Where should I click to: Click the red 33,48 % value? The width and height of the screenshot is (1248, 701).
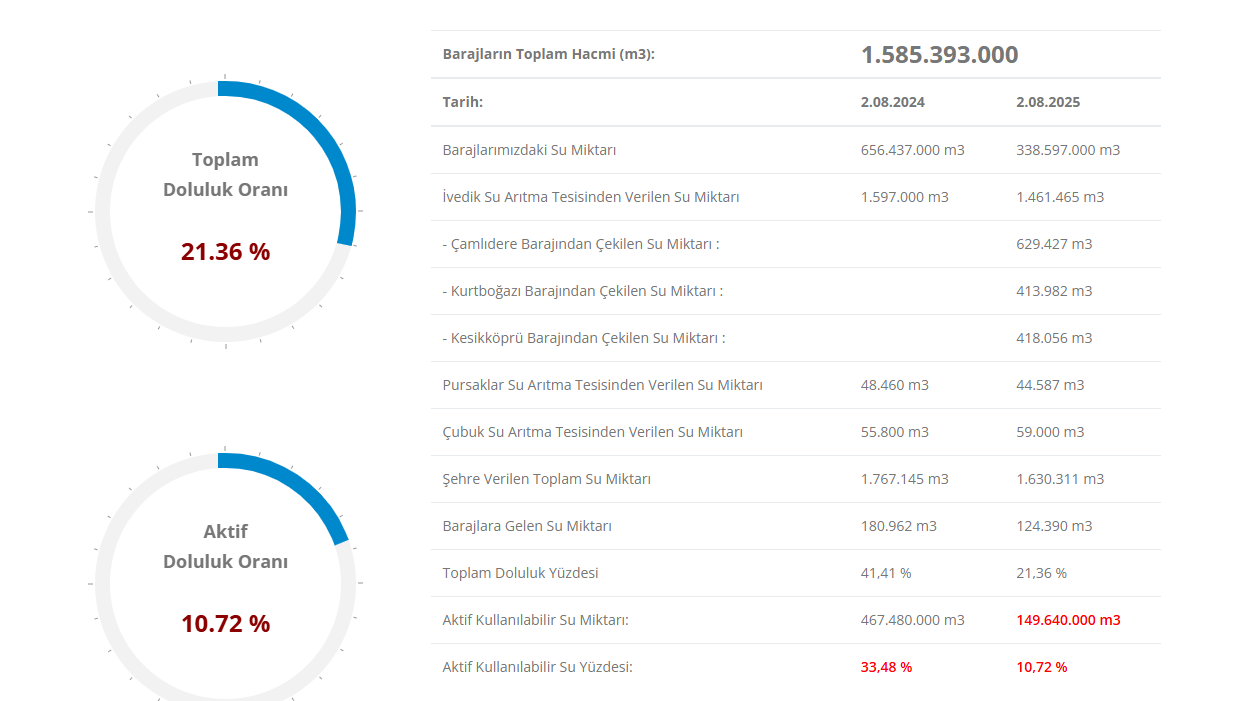pos(886,667)
